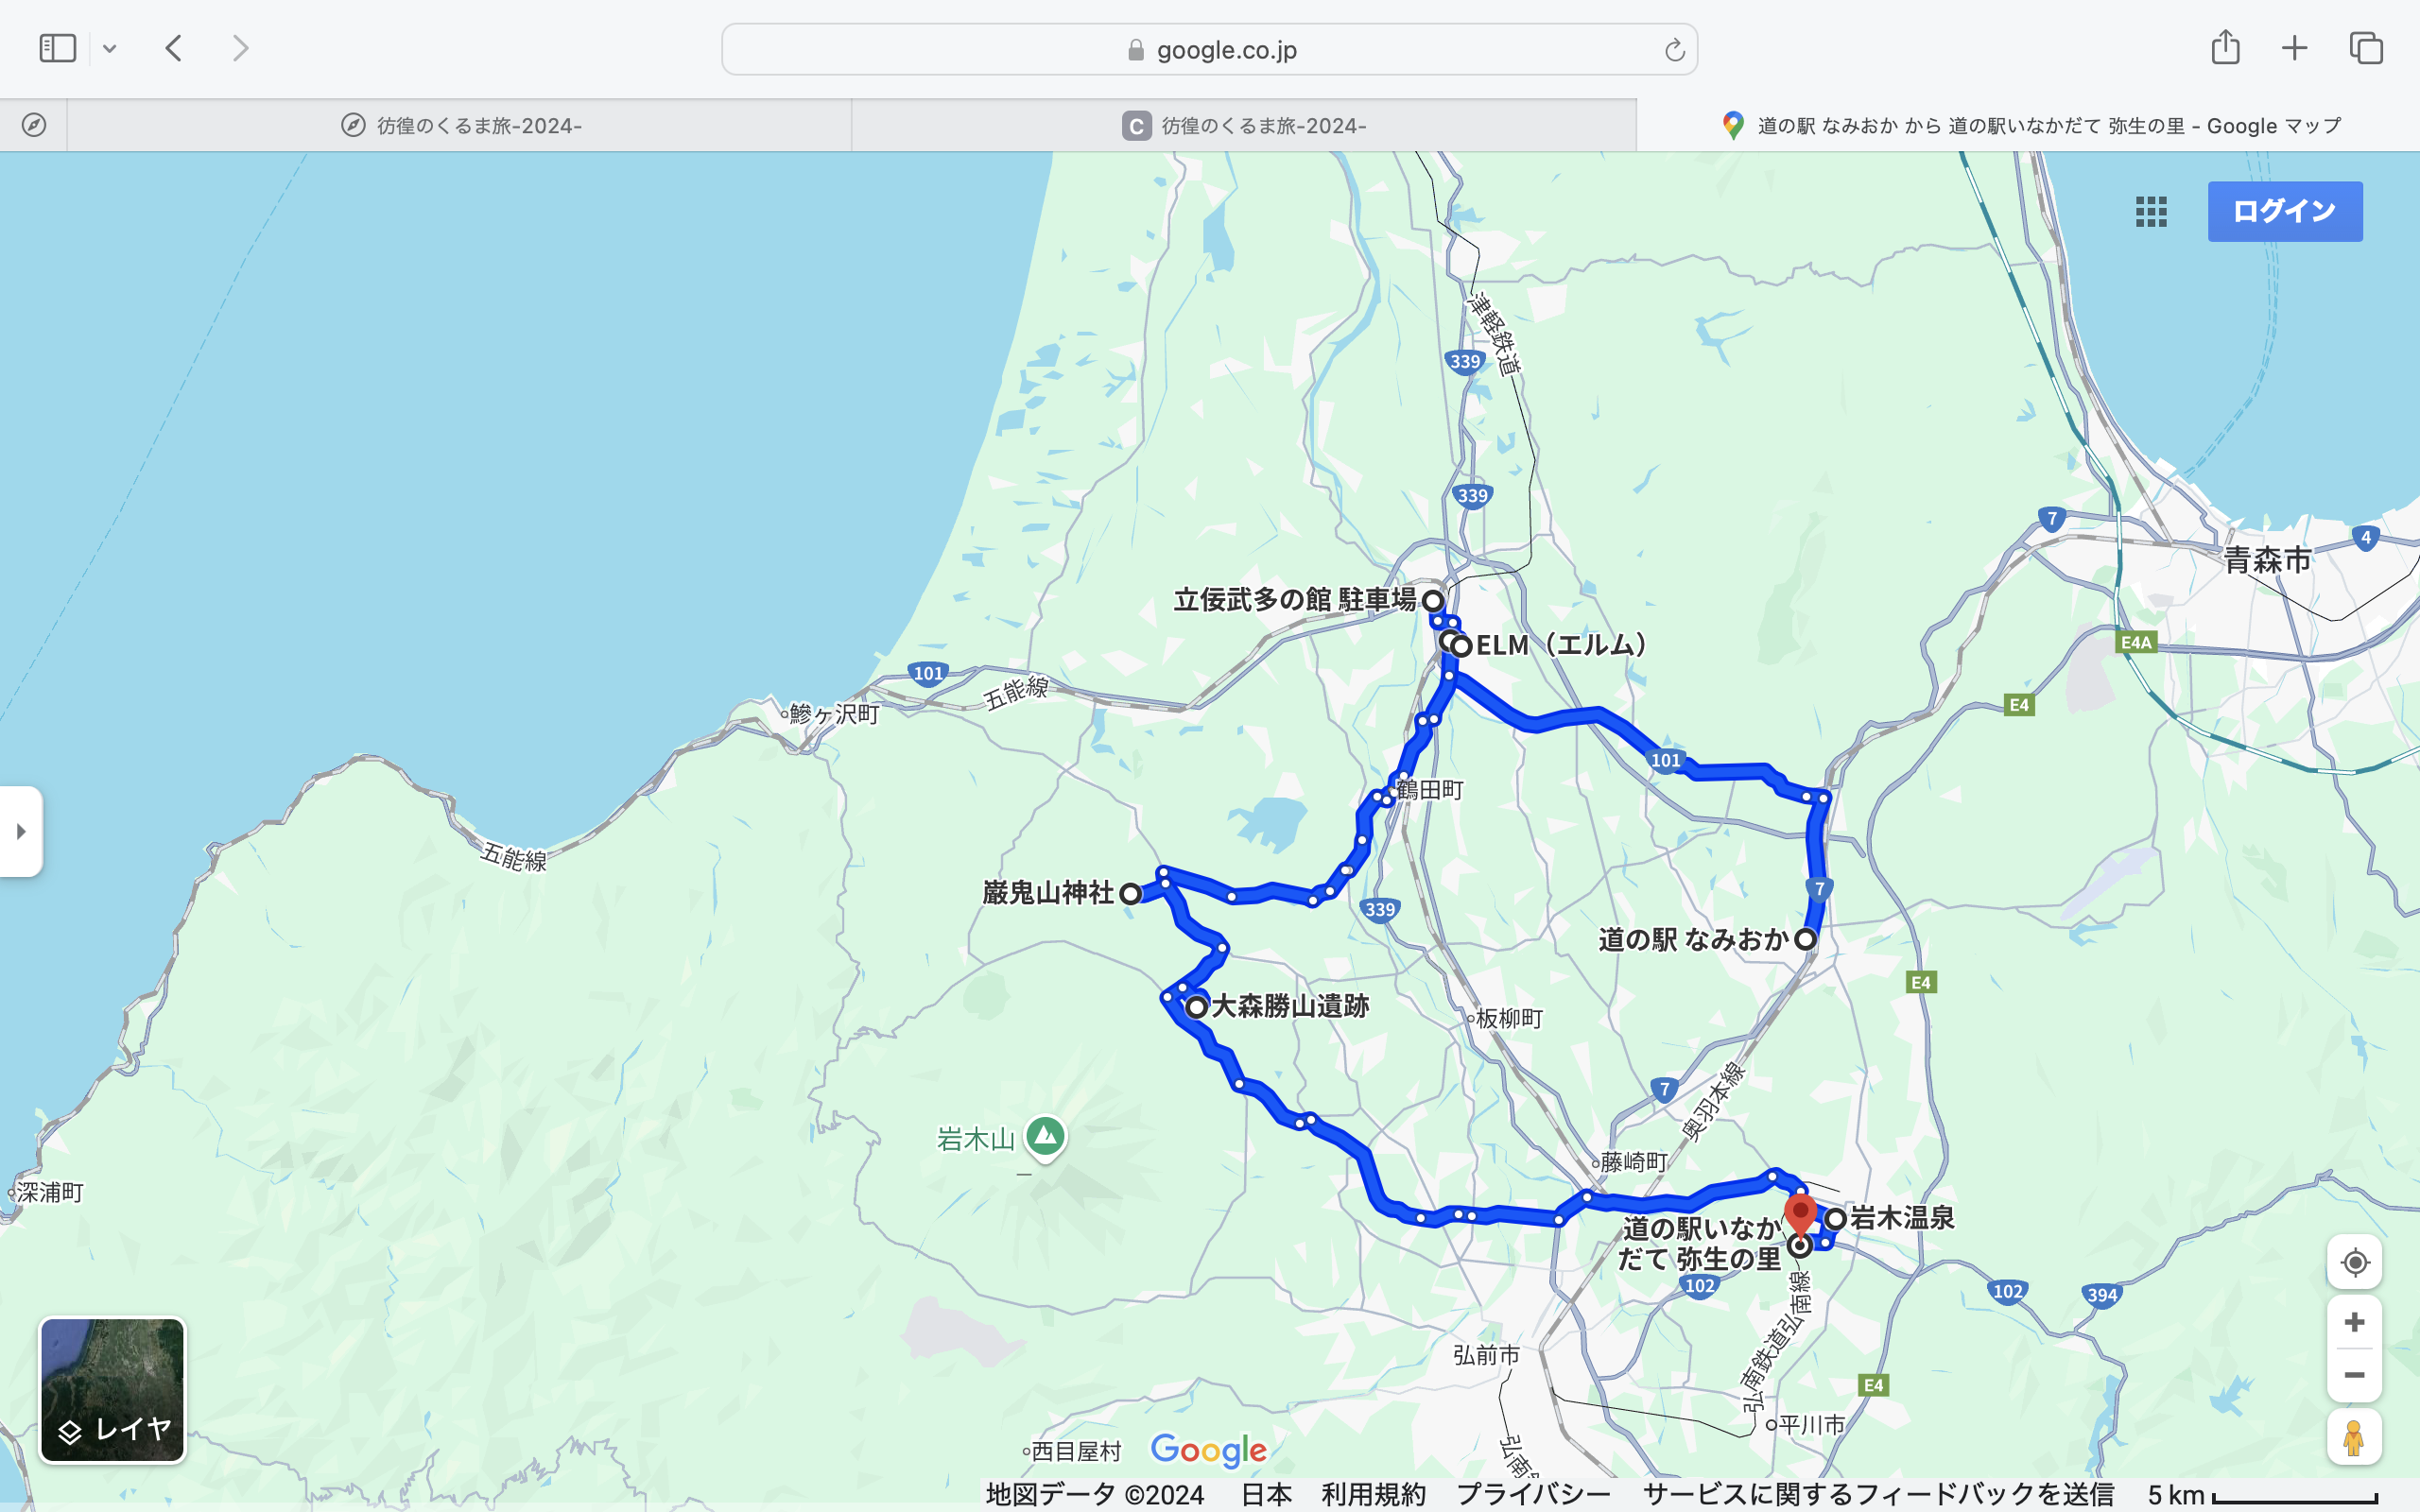Click the google.co.jp address field

coord(1209,50)
